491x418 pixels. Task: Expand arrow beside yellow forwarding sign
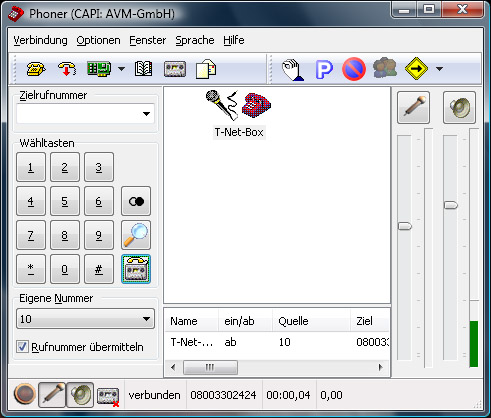click(439, 69)
